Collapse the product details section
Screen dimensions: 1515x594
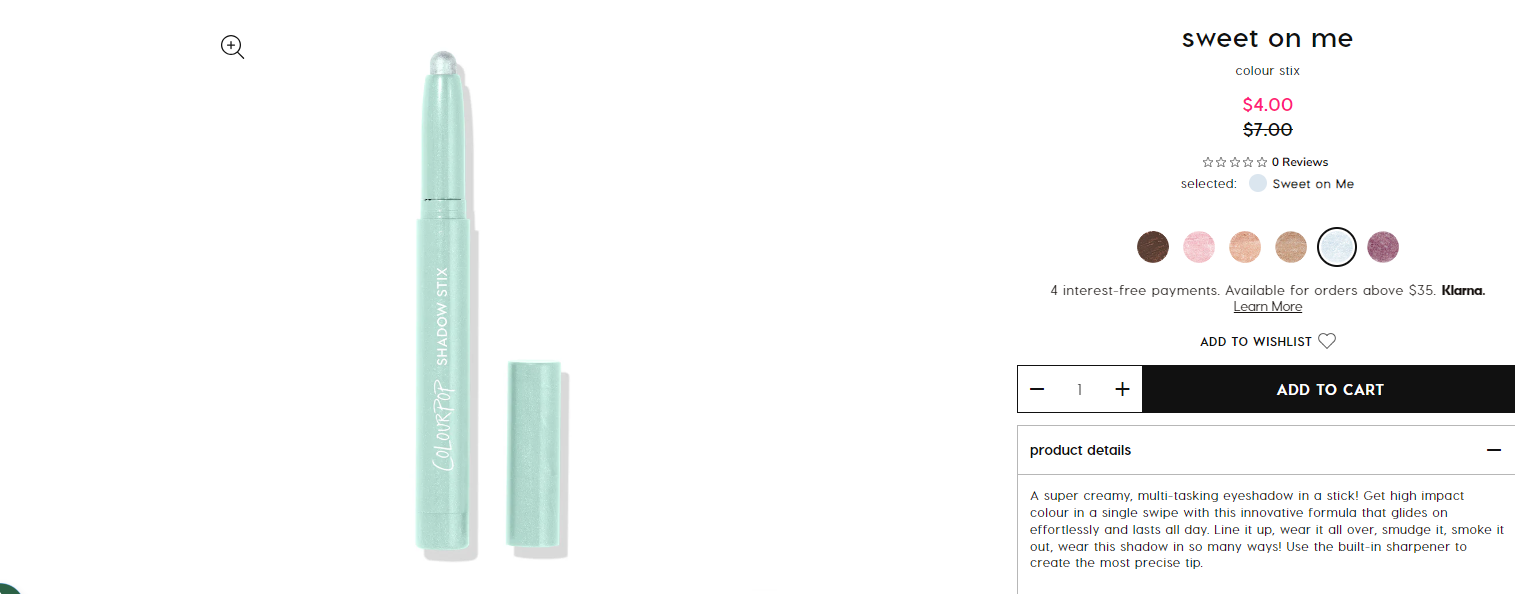click(1494, 450)
